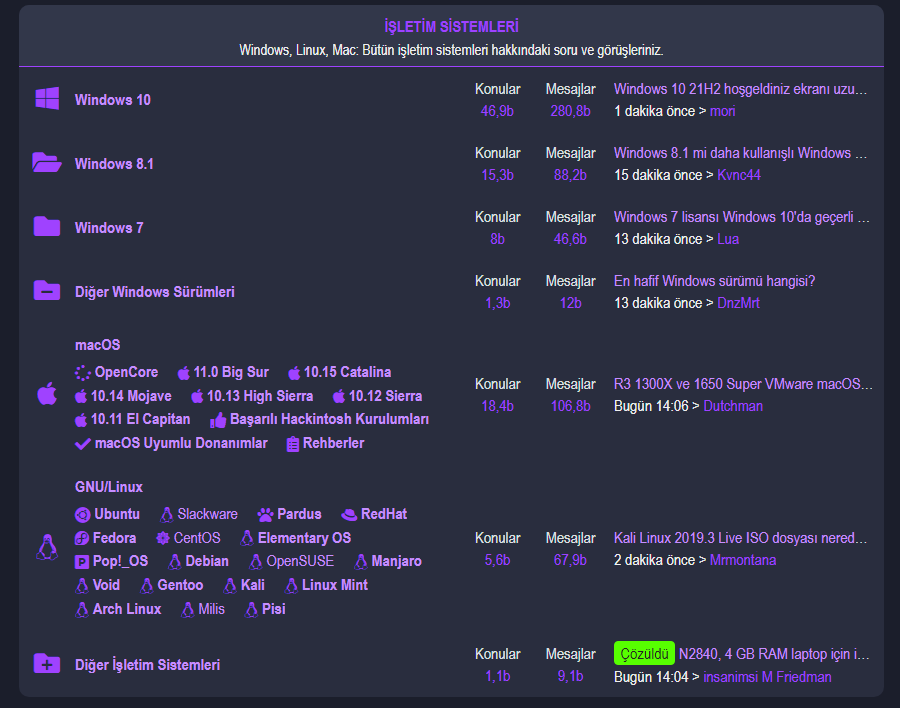Open the Debian subforum
This screenshot has height=708, width=900.
tap(207, 561)
